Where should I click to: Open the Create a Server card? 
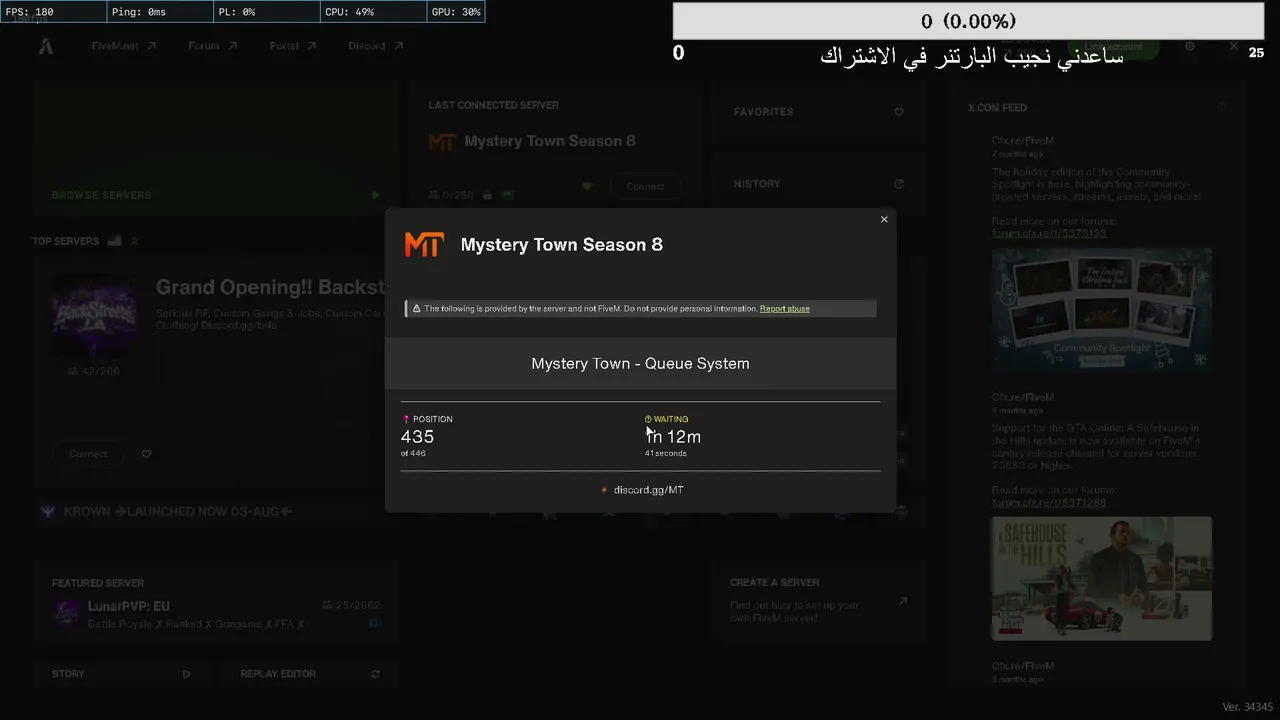point(819,601)
